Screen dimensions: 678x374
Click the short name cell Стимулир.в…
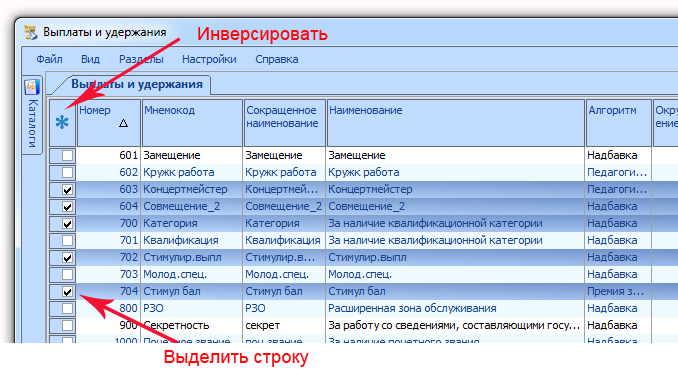pos(285,257)
